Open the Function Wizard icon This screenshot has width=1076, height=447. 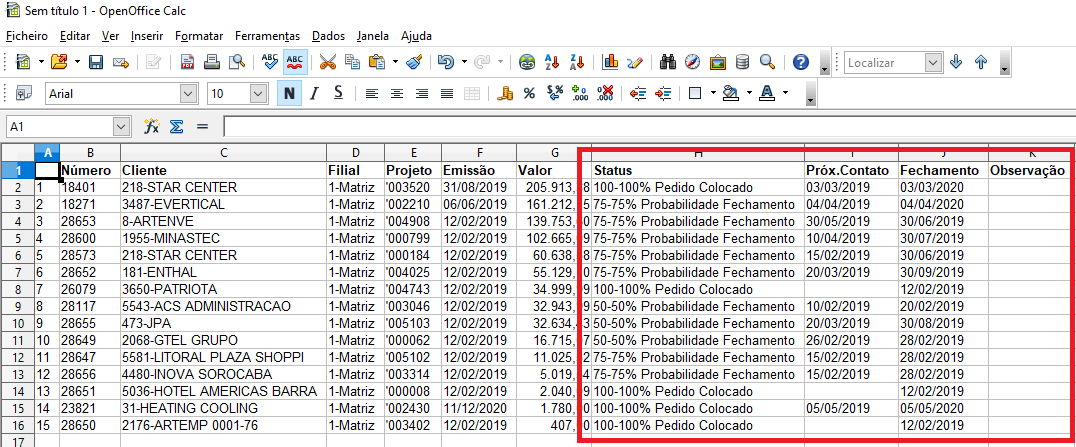[152, 127]
